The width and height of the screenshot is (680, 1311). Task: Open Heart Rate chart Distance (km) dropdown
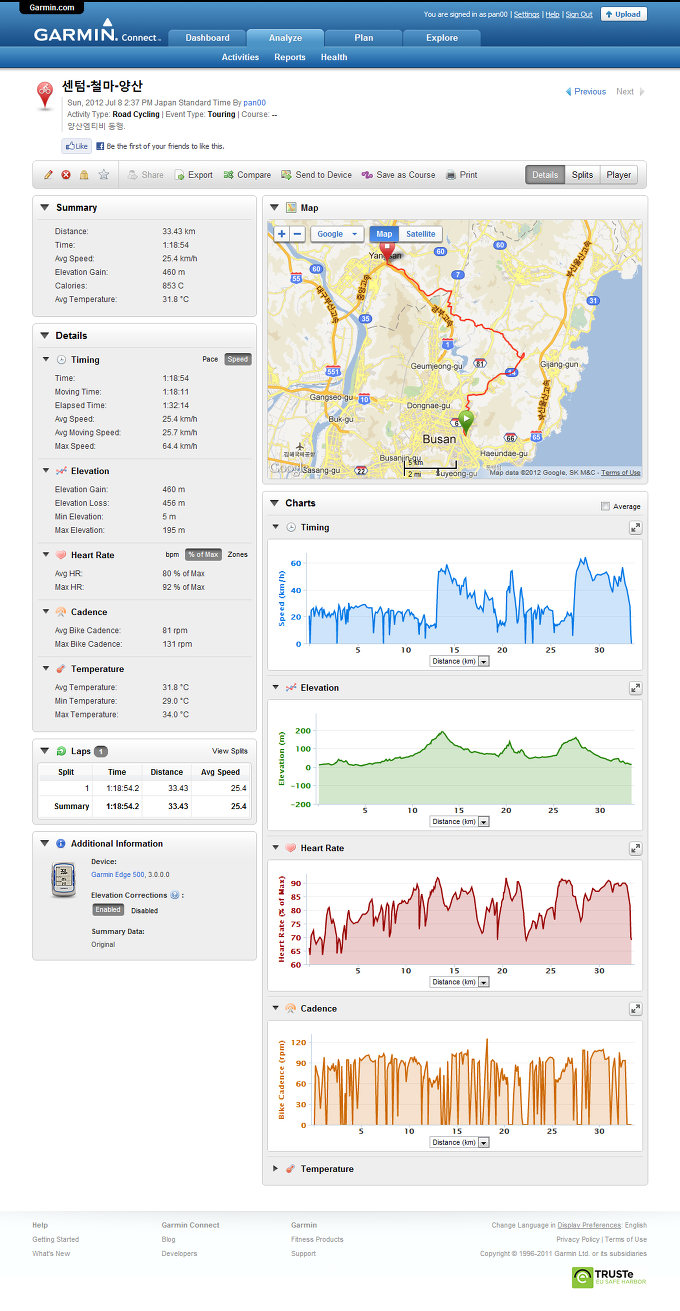[x=459, y=982]
